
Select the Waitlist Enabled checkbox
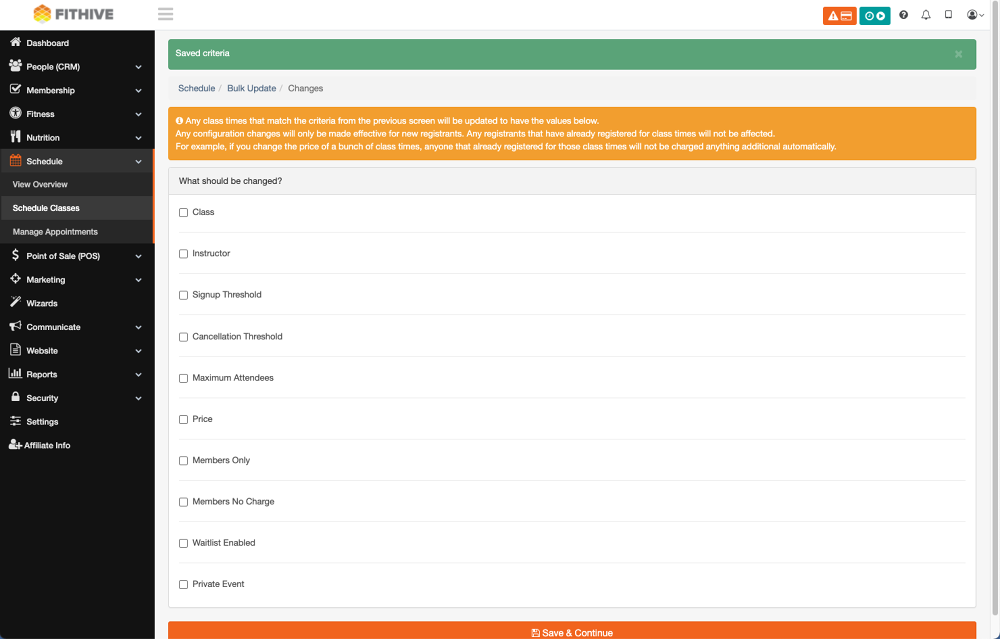(183, 543)
